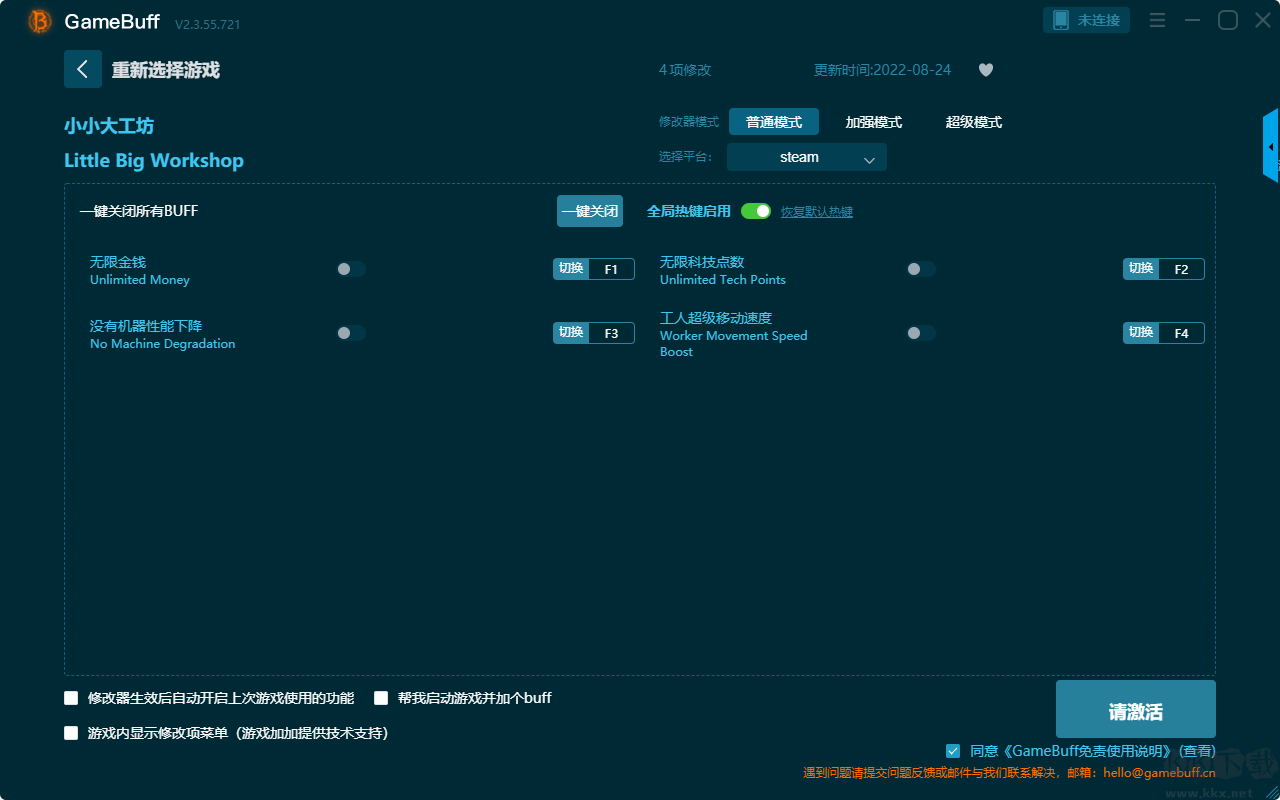Viewport: 1280px width, 800px height.
Task: Maximize the GameBuff window
Action: [x=1228, y=20]
